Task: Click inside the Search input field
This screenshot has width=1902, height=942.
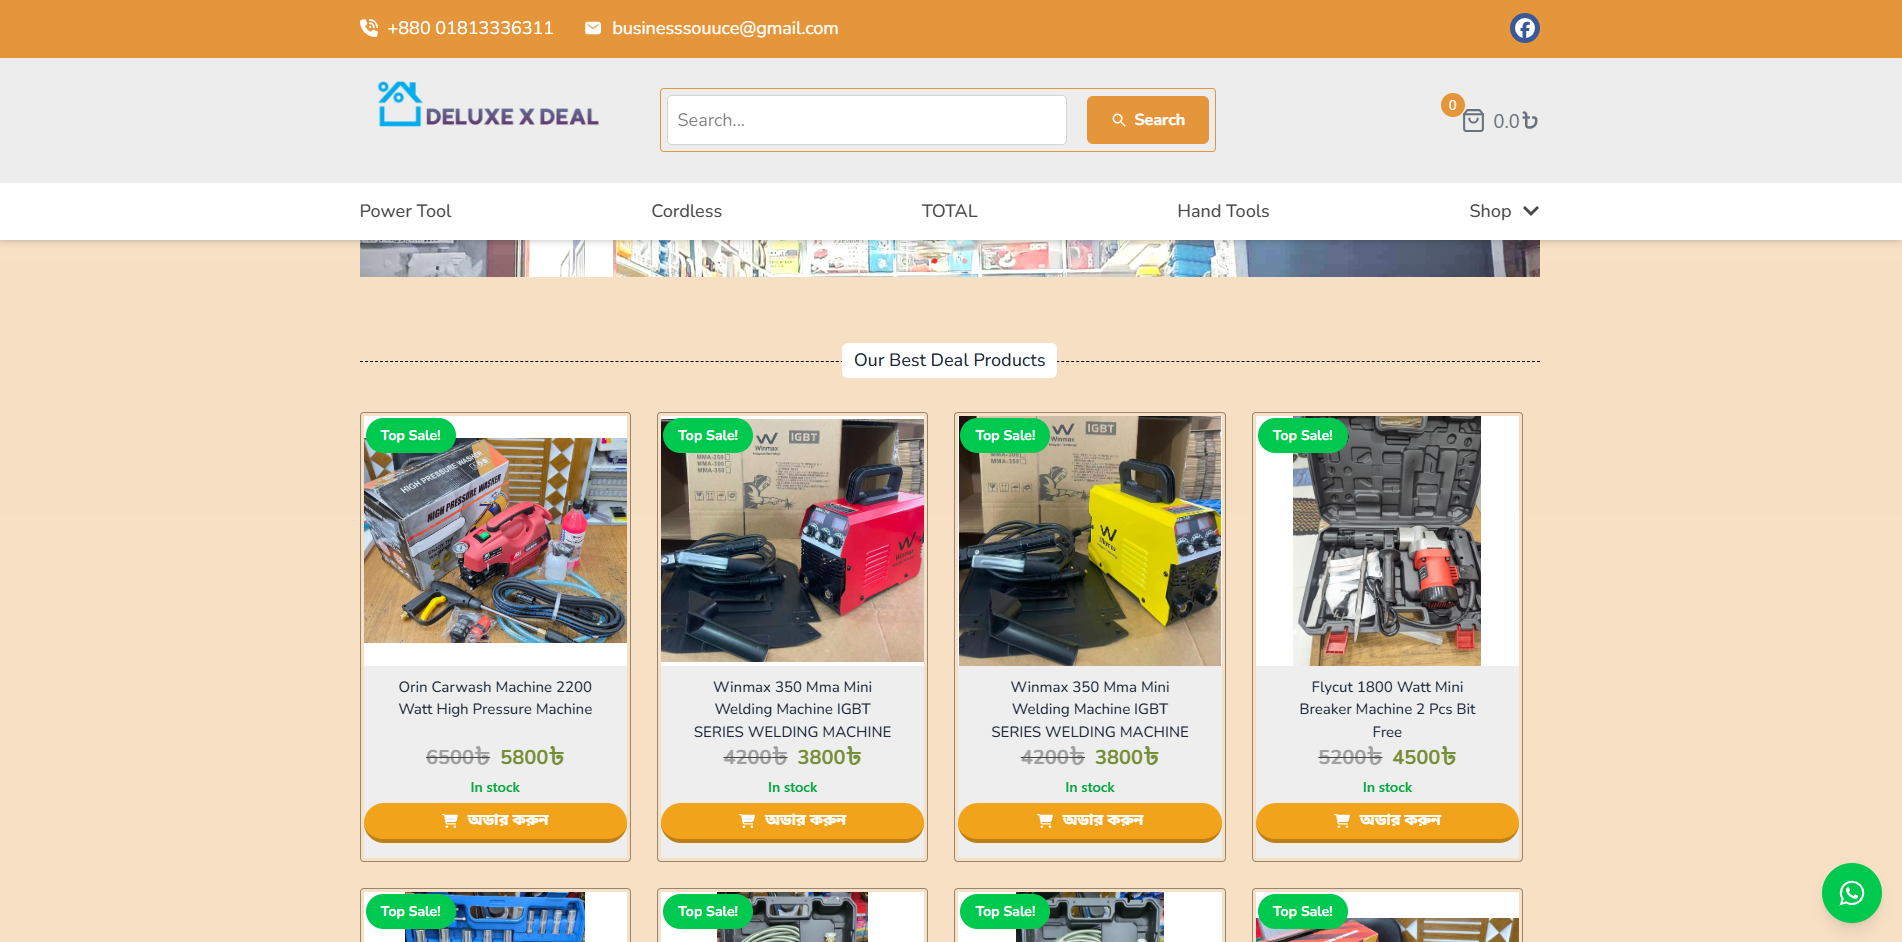Action: click(866, 120)
